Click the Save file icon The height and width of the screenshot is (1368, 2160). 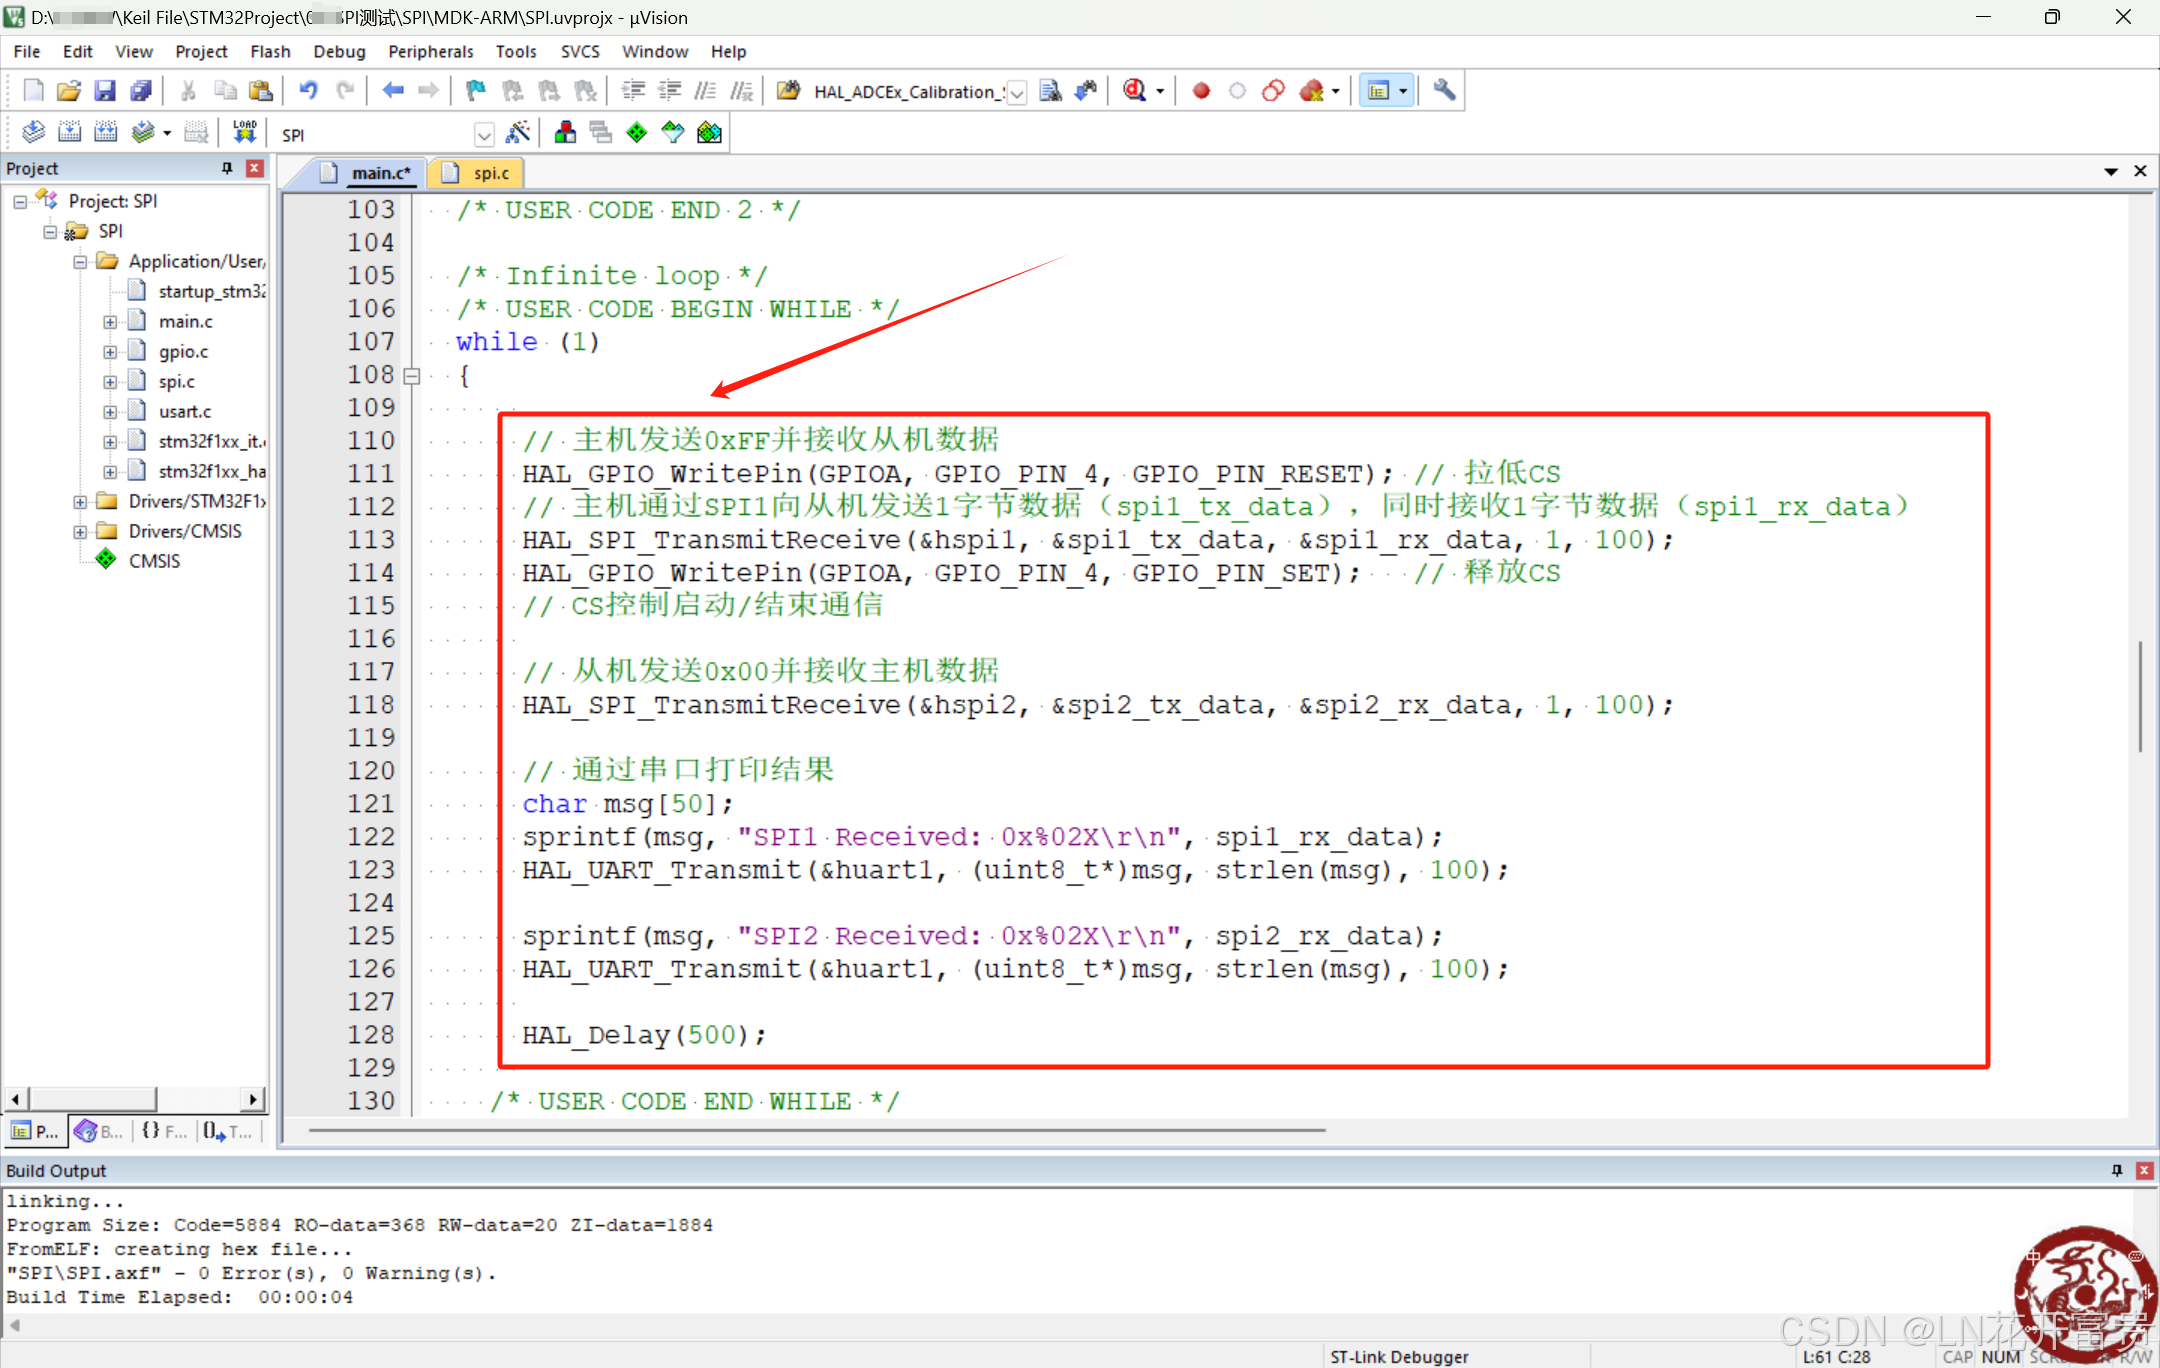[104, 91]
